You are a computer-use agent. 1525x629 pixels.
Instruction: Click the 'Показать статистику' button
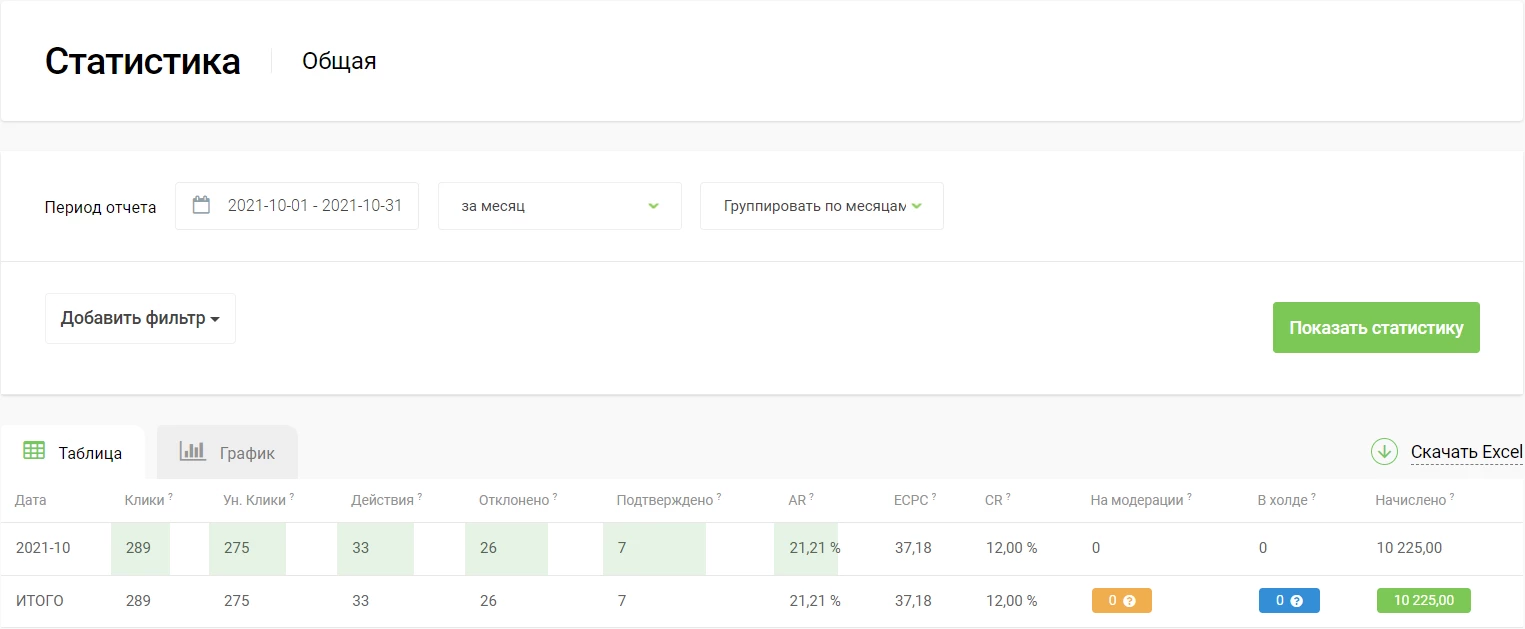1376,328
